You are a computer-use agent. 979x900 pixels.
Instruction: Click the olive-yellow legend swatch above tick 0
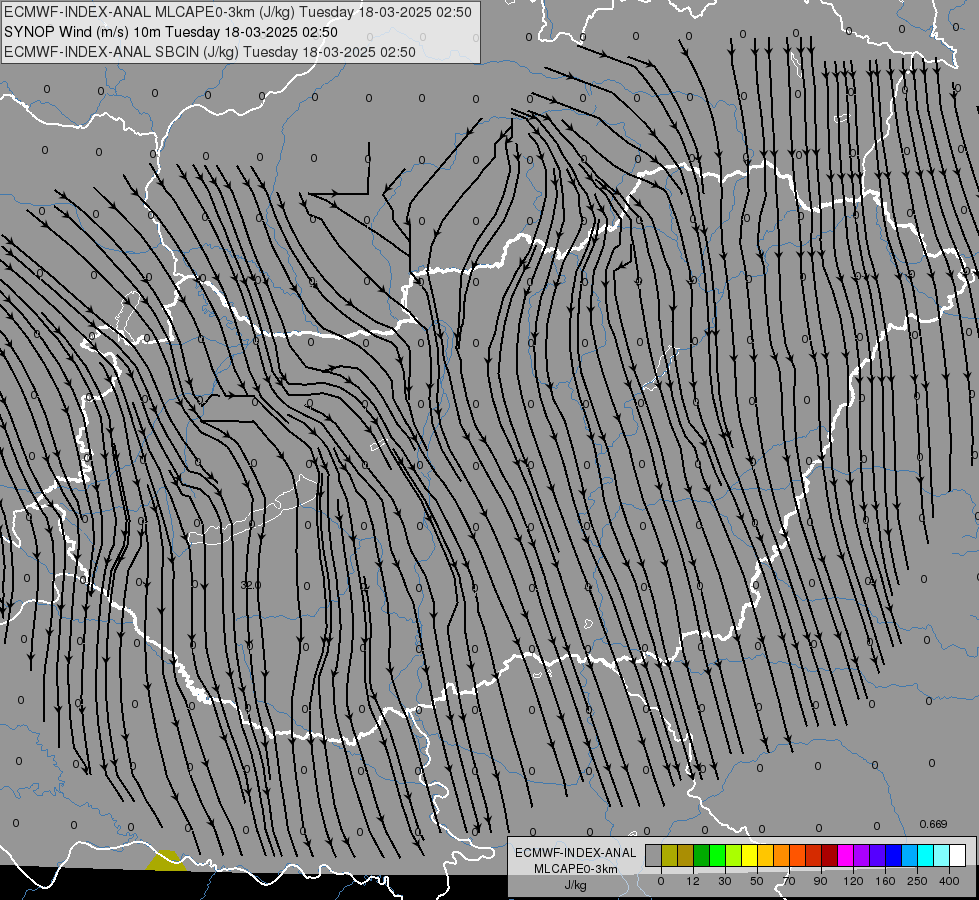click(669, 855)
